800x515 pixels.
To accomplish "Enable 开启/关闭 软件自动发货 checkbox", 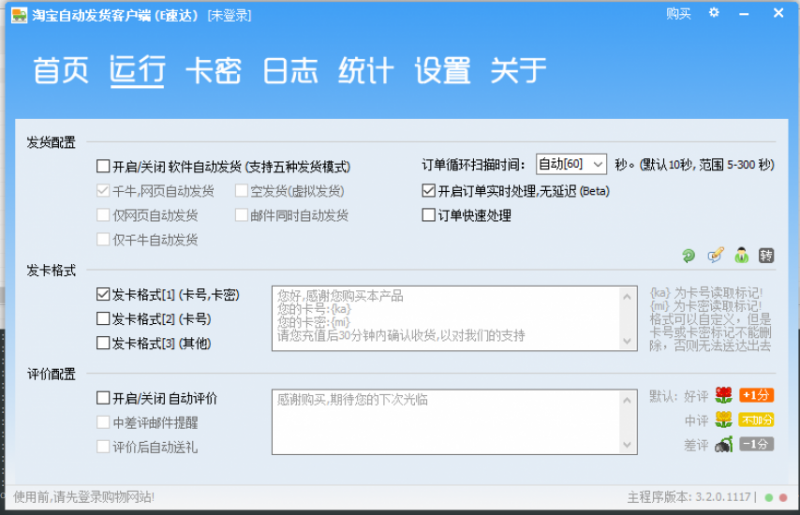I will point(103,167).
